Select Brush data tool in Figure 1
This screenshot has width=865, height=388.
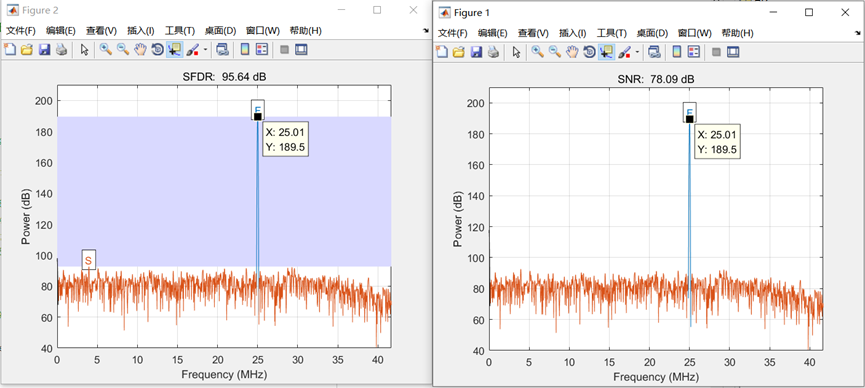click(625, 52)
